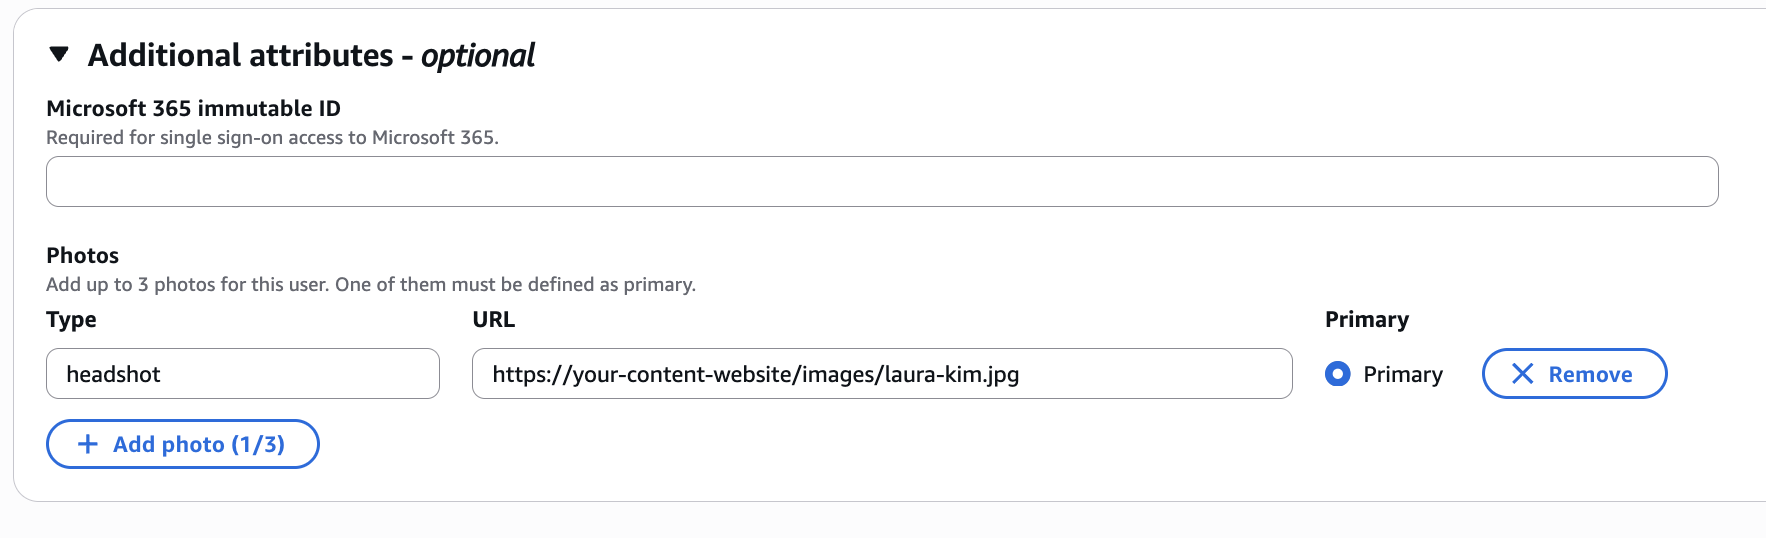Click the Additional attributes heading text
Screen dimensions: 1766x538
click(240, 55)
